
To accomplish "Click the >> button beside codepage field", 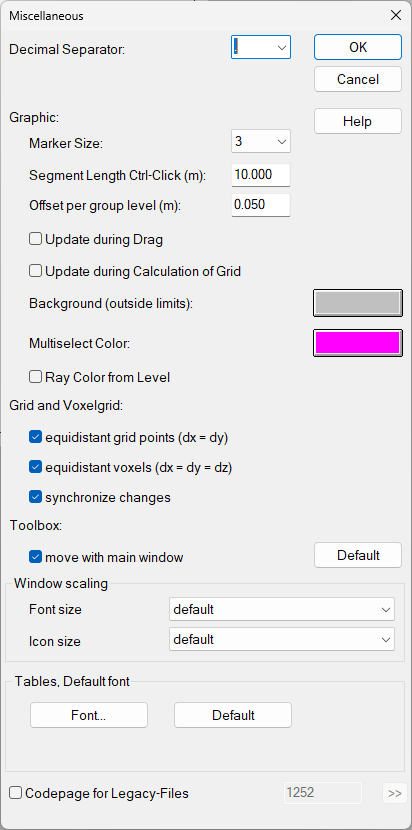I will [x=395, y=793].
